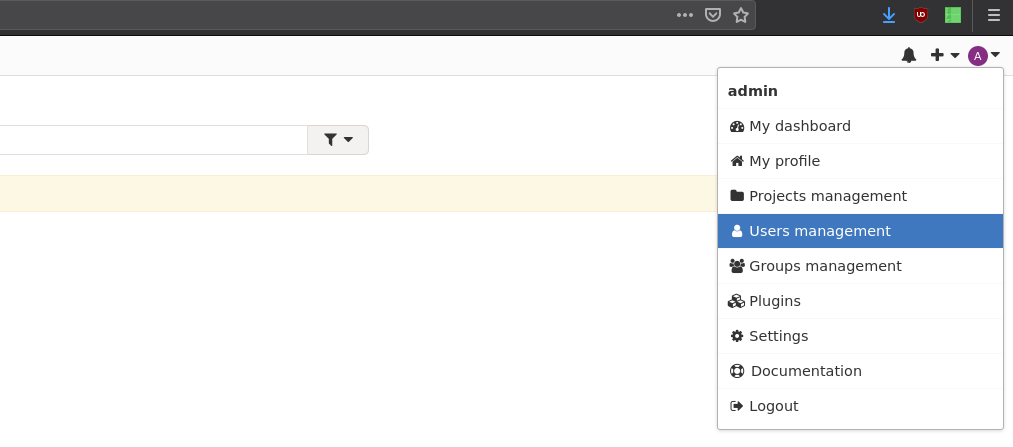Click the Firefox downloads arrow icon
Image resolution: width=1013 pixels, height=447 pixels.
889,16
